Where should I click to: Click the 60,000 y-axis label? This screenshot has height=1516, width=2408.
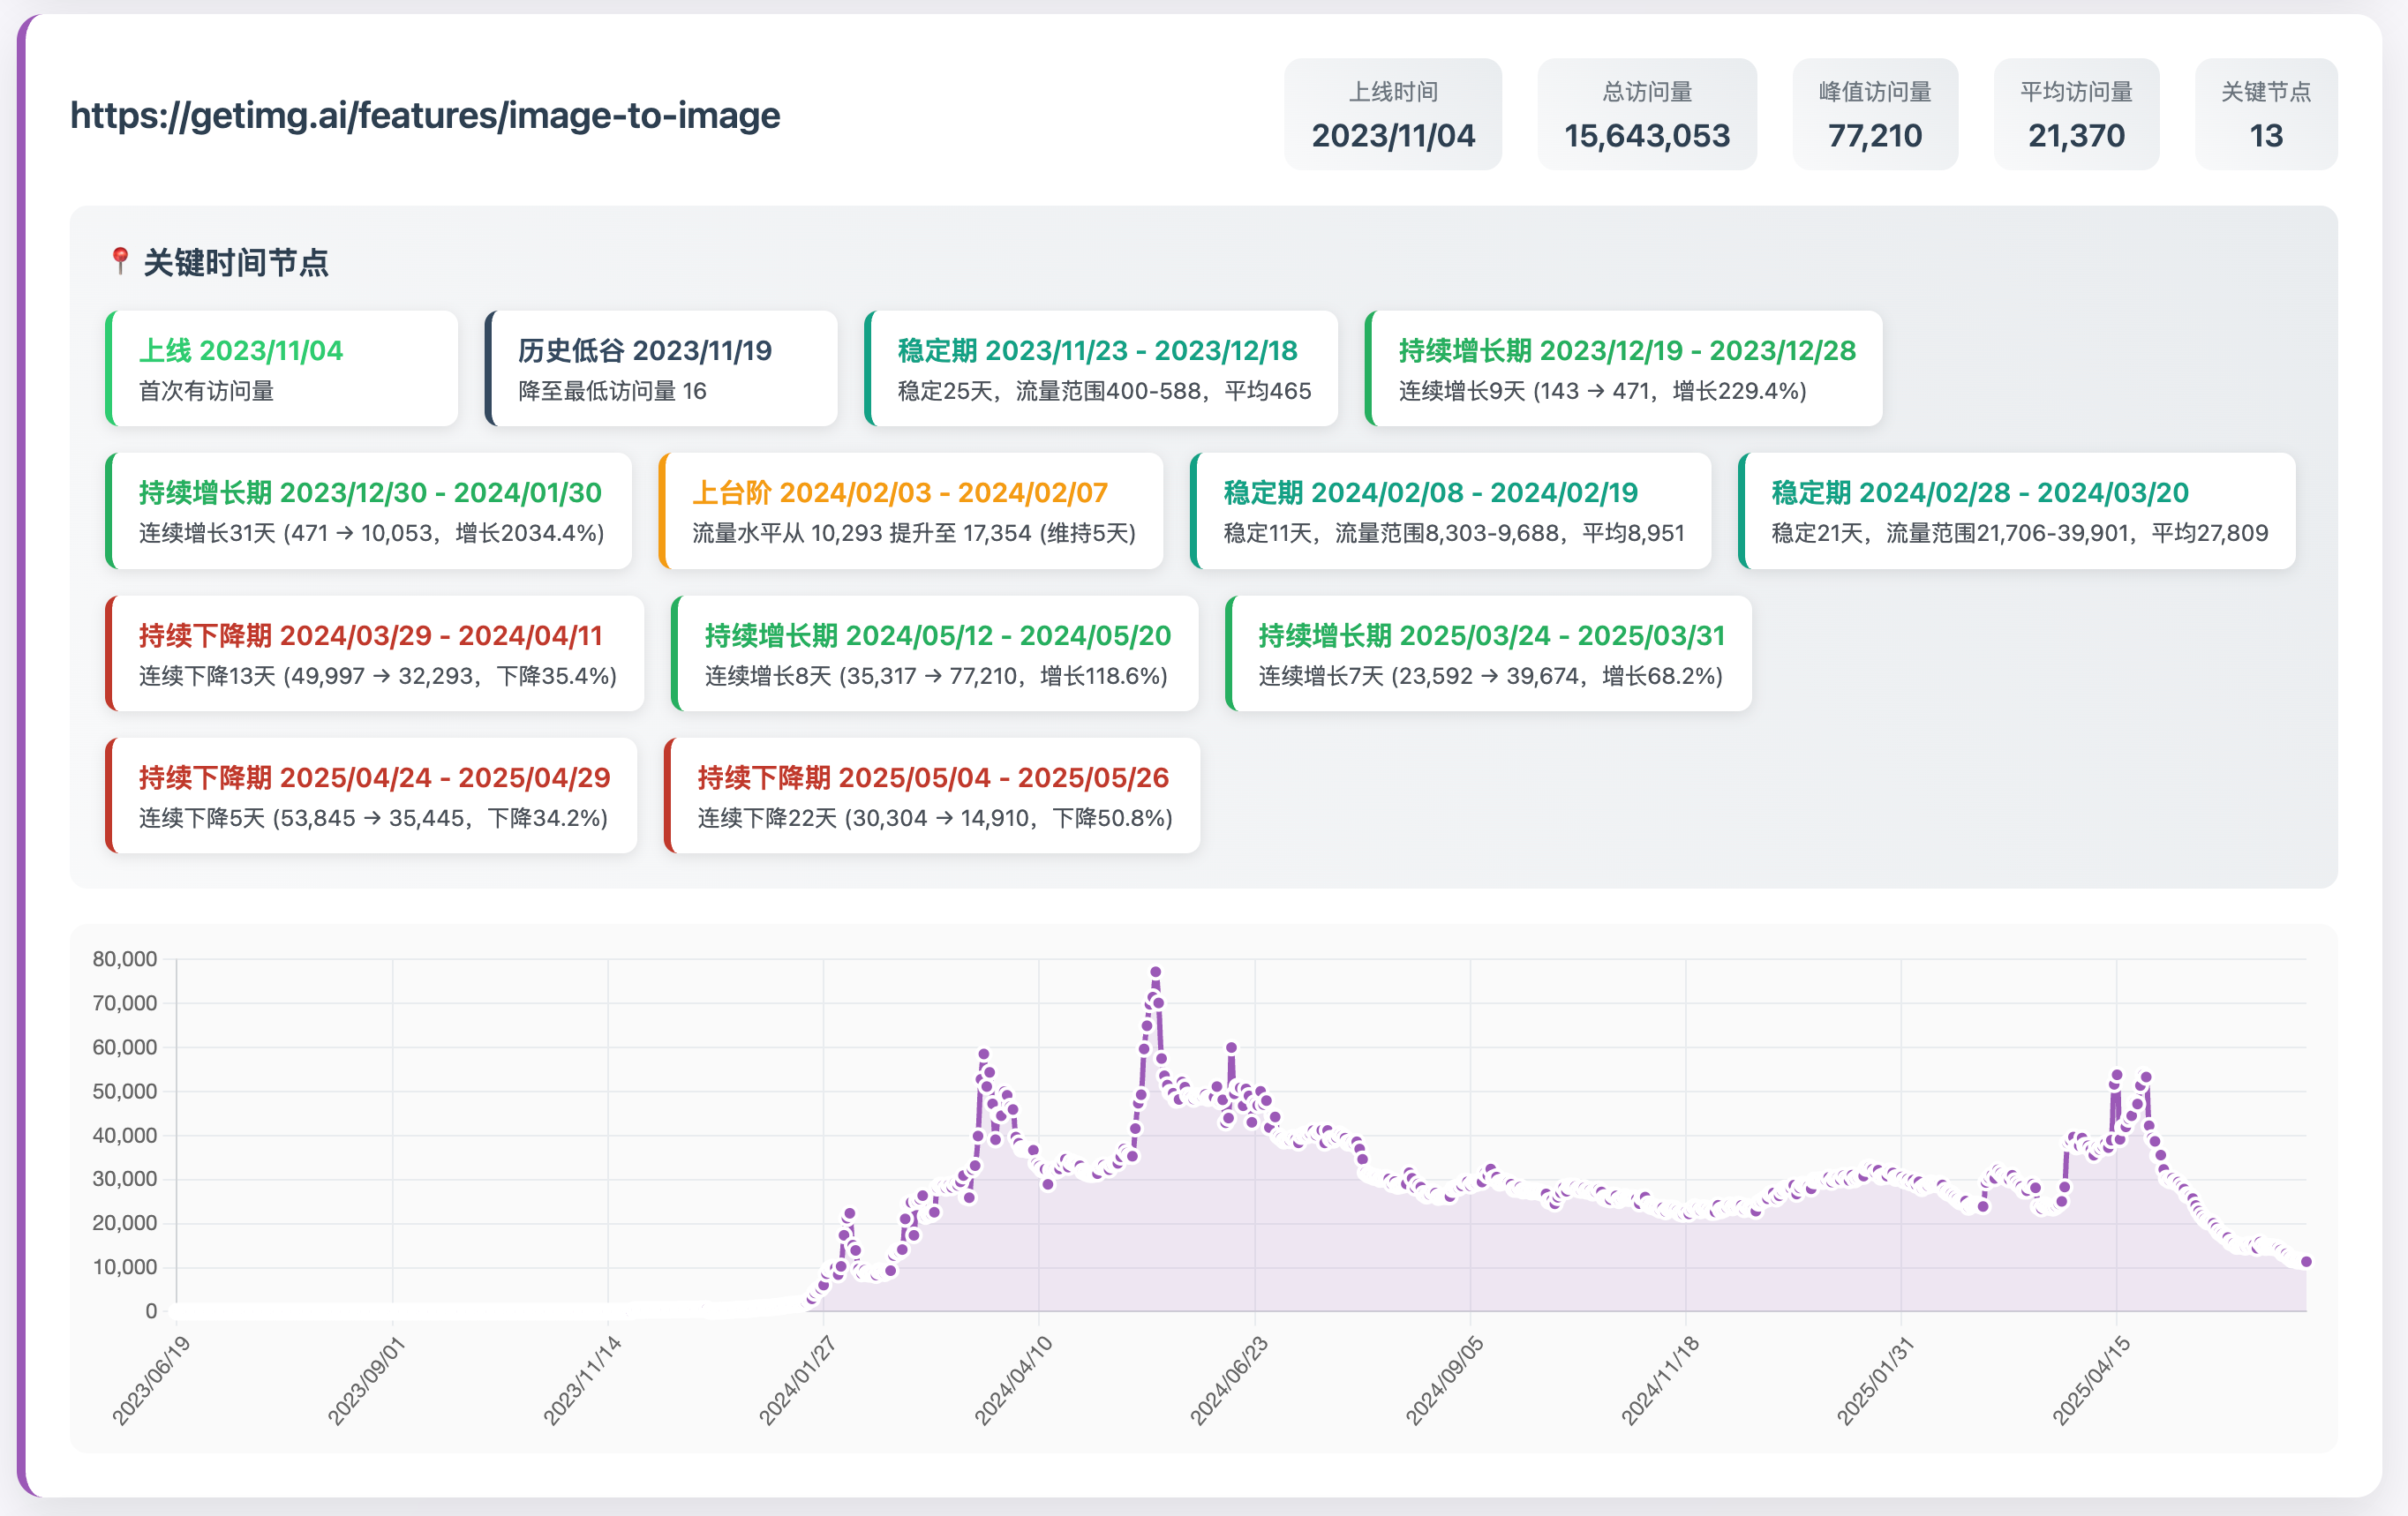[x=125, y=1047]
